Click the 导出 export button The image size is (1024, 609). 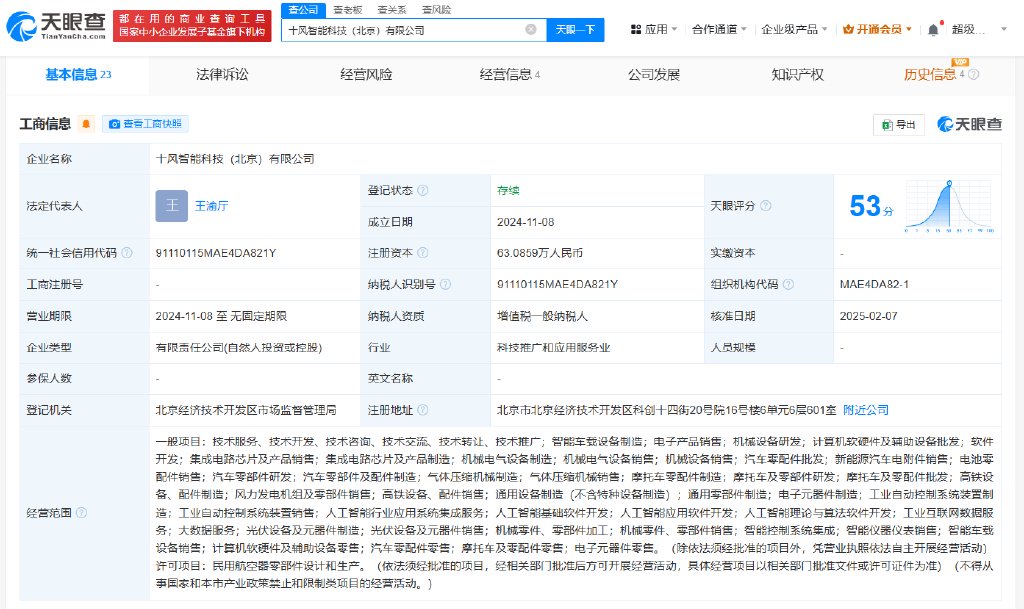click(x=898, y=124)
